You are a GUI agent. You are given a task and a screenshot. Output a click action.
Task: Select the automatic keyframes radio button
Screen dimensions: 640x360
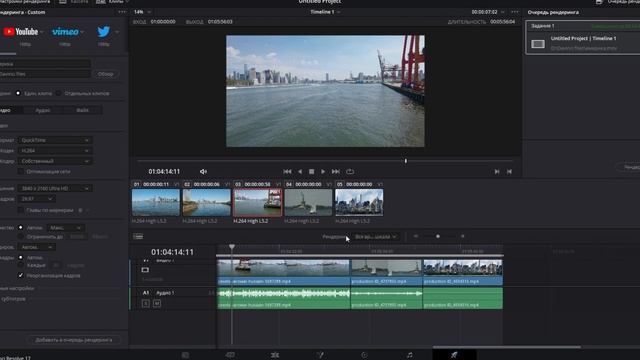tap(20, 258)
